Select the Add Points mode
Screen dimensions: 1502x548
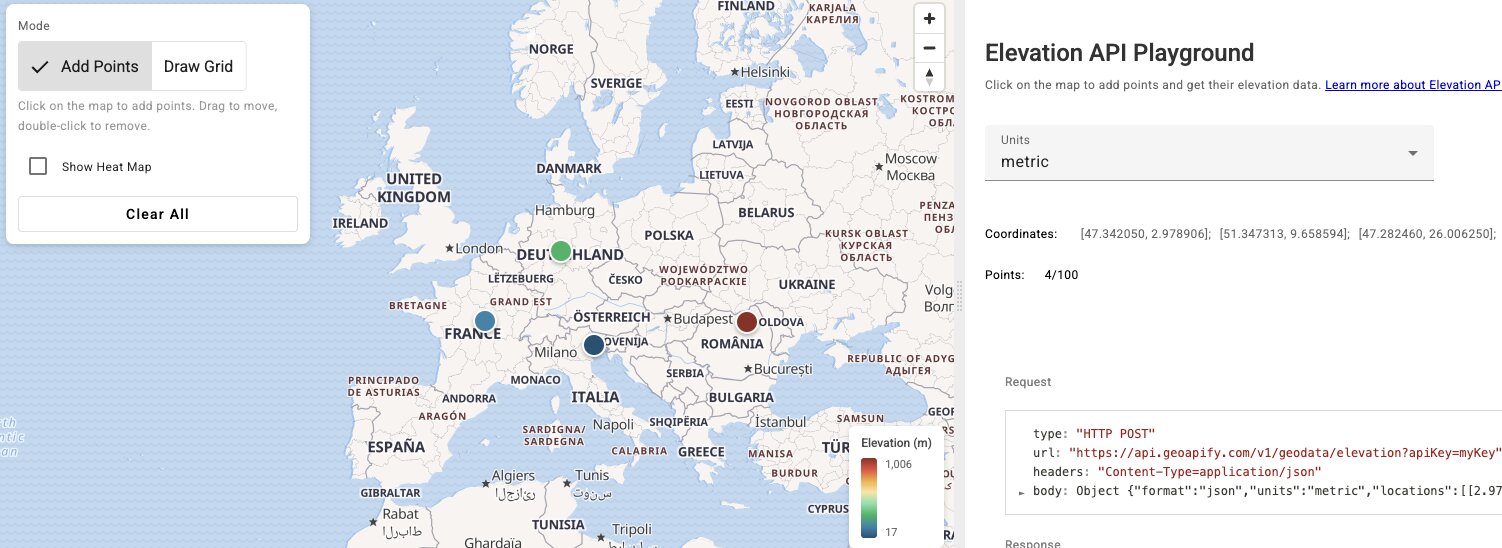tap(85, 67)
